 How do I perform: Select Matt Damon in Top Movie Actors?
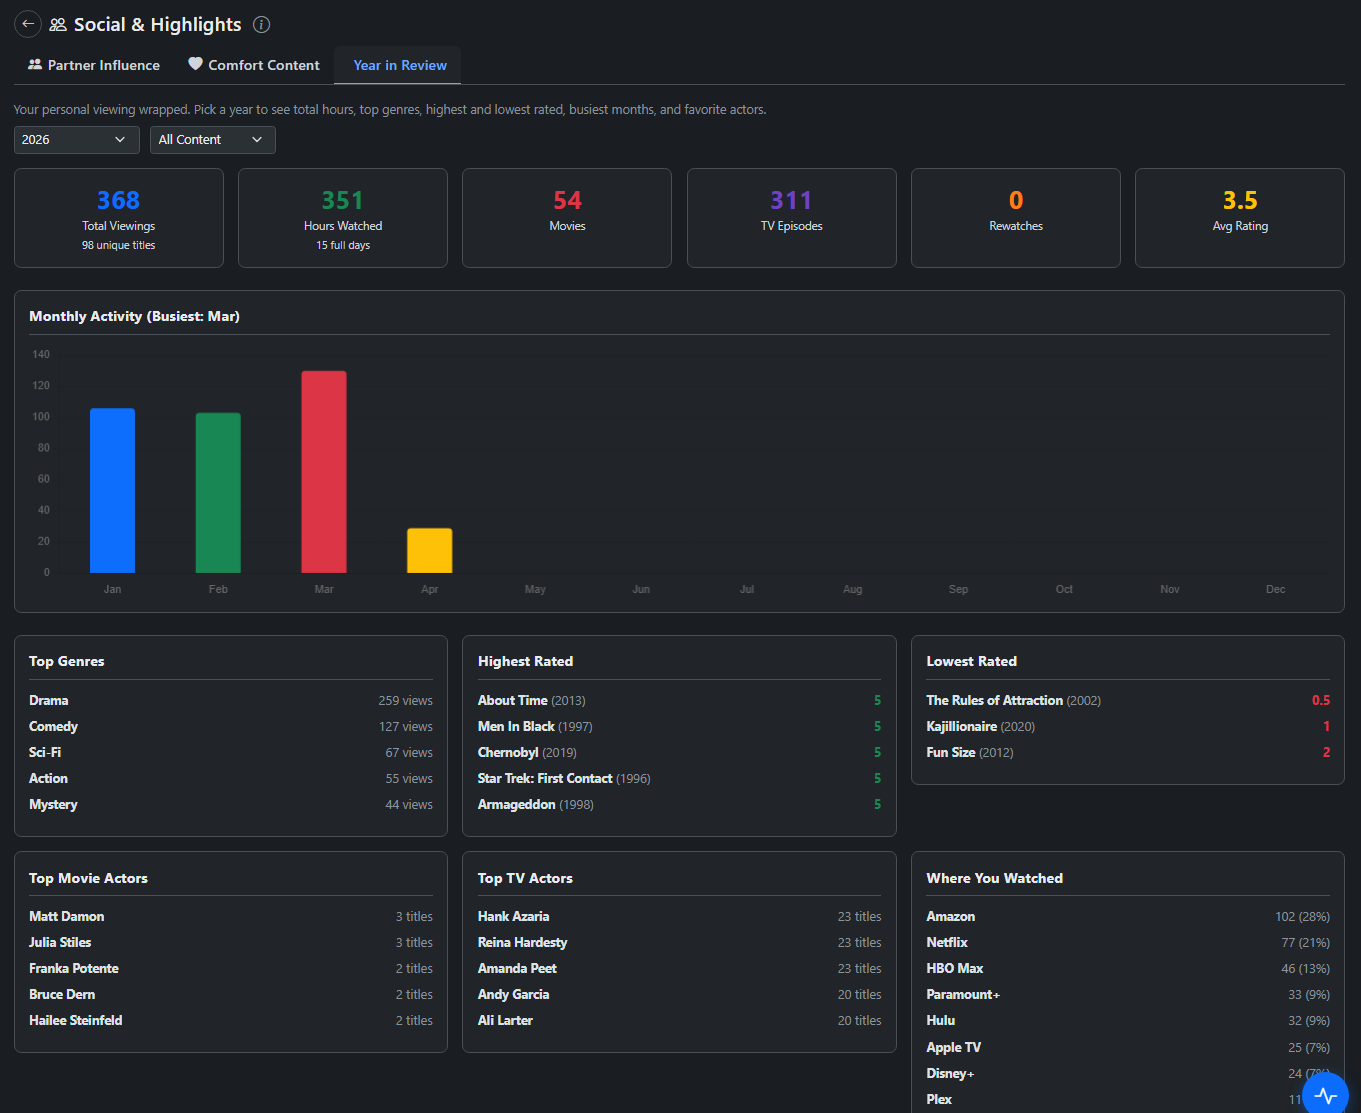click(67, 916)
